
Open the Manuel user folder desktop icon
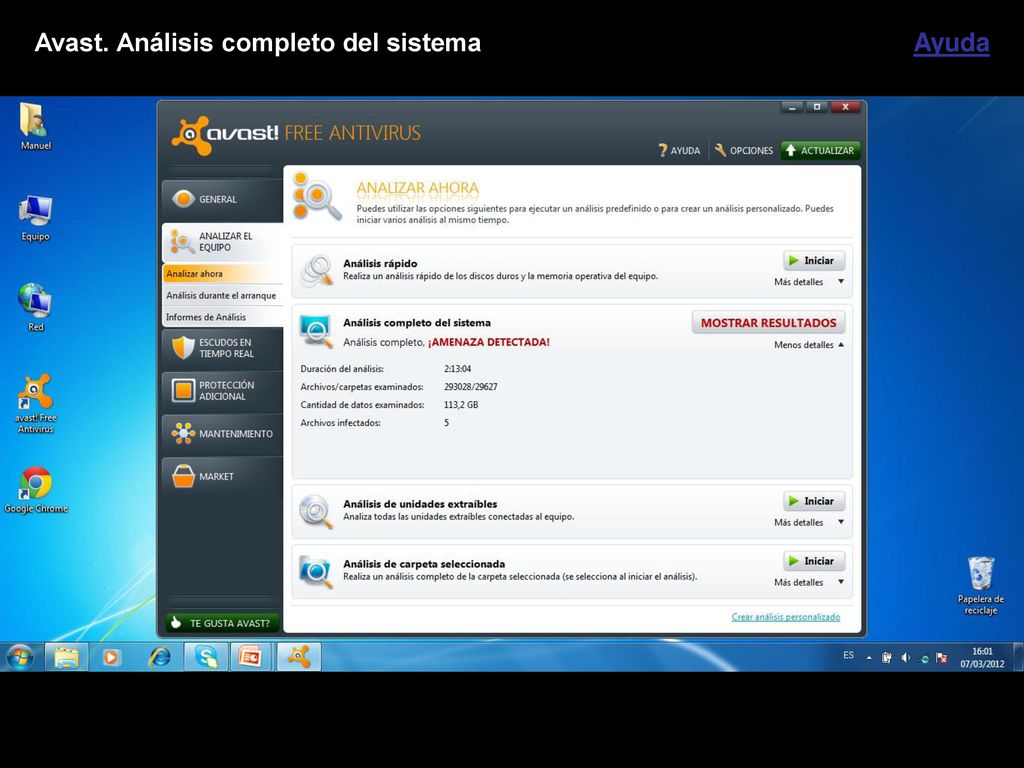point(35,126)
